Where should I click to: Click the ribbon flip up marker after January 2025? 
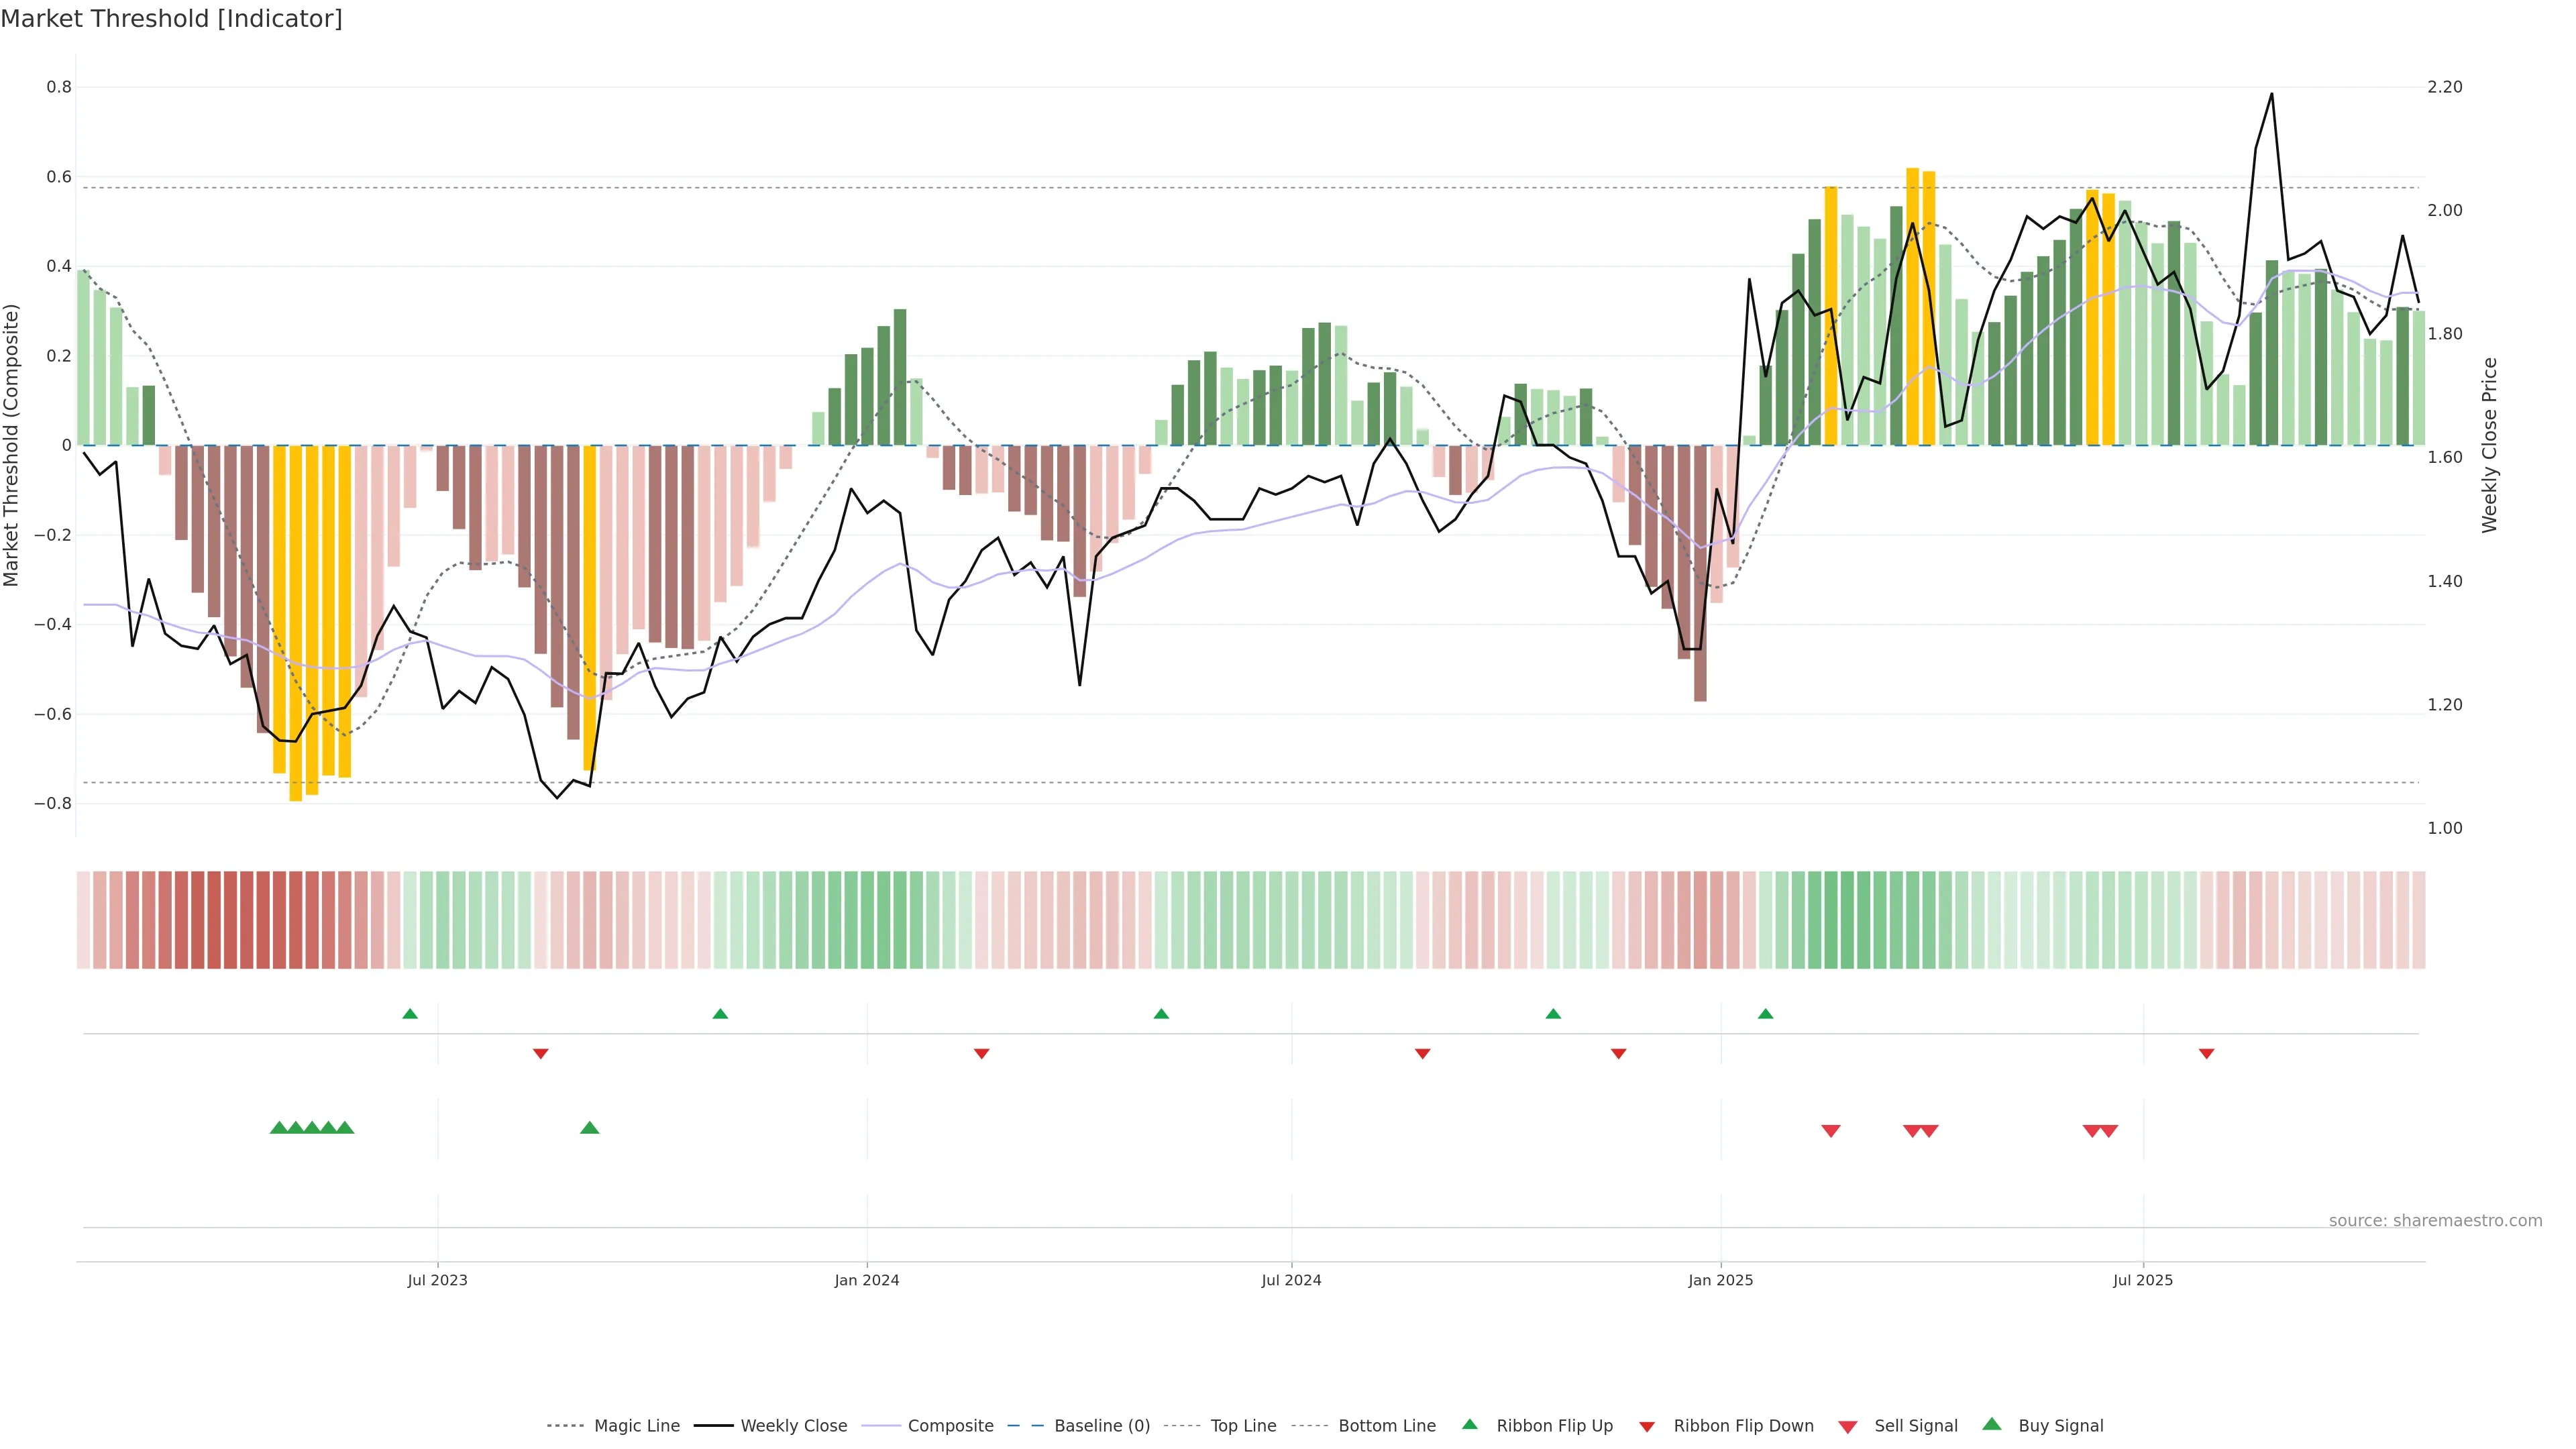pos(1766,1014)
